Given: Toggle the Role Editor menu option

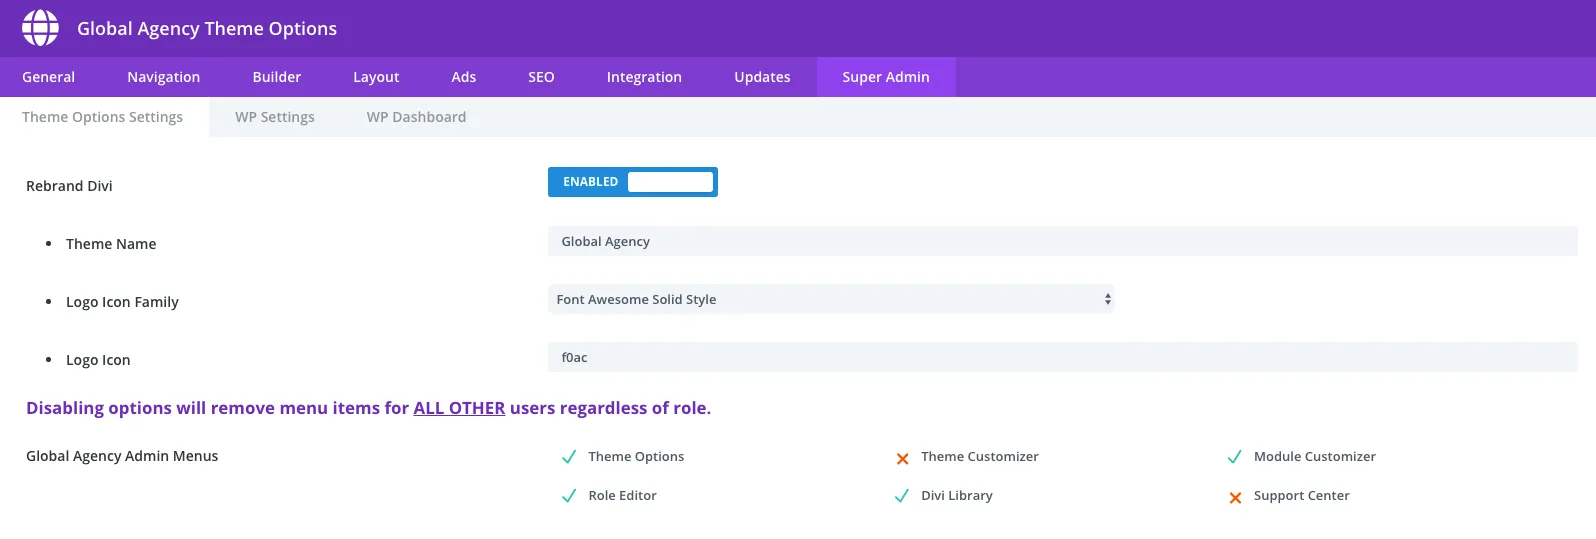Looking at the screenshot, I should (x=569, y=496).
